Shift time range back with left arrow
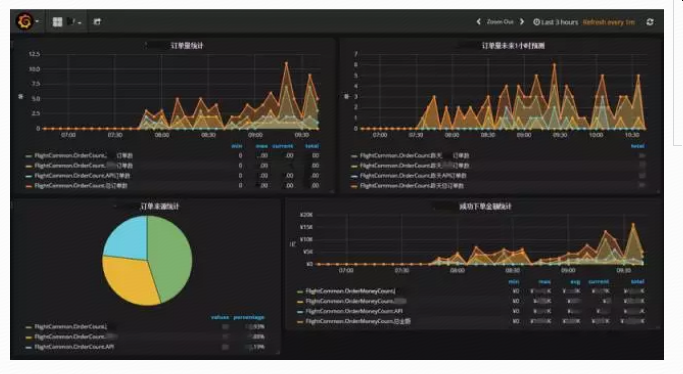This screenshot has width=683, height=374. [x=478, y=22]
